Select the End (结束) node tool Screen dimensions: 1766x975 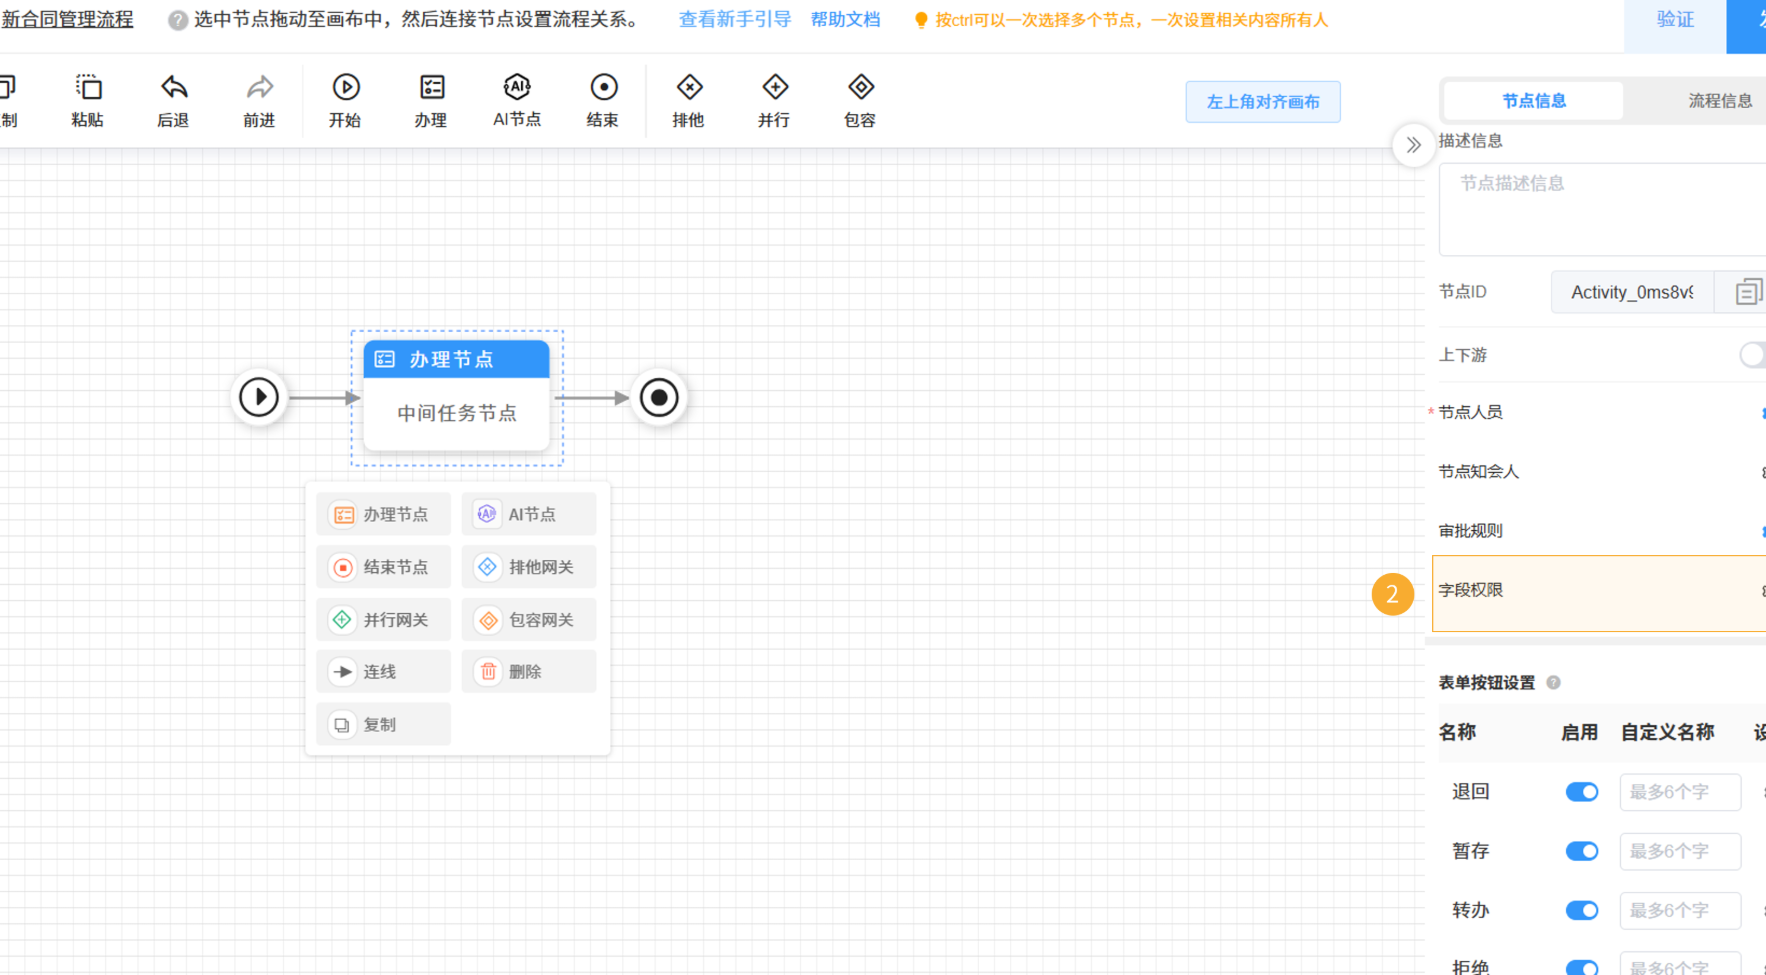pyautogui.click(x=603, y=100)
